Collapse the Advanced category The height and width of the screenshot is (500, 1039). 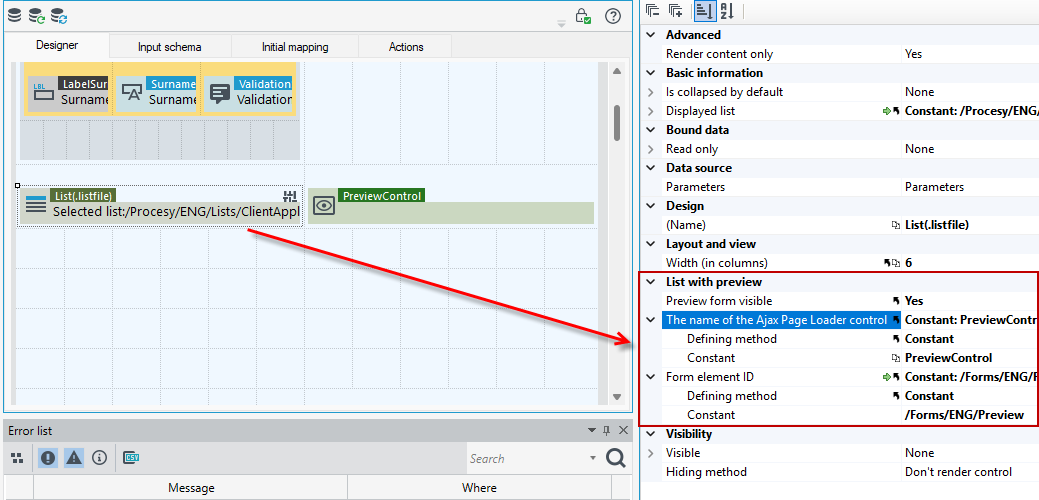pos(651,35)
